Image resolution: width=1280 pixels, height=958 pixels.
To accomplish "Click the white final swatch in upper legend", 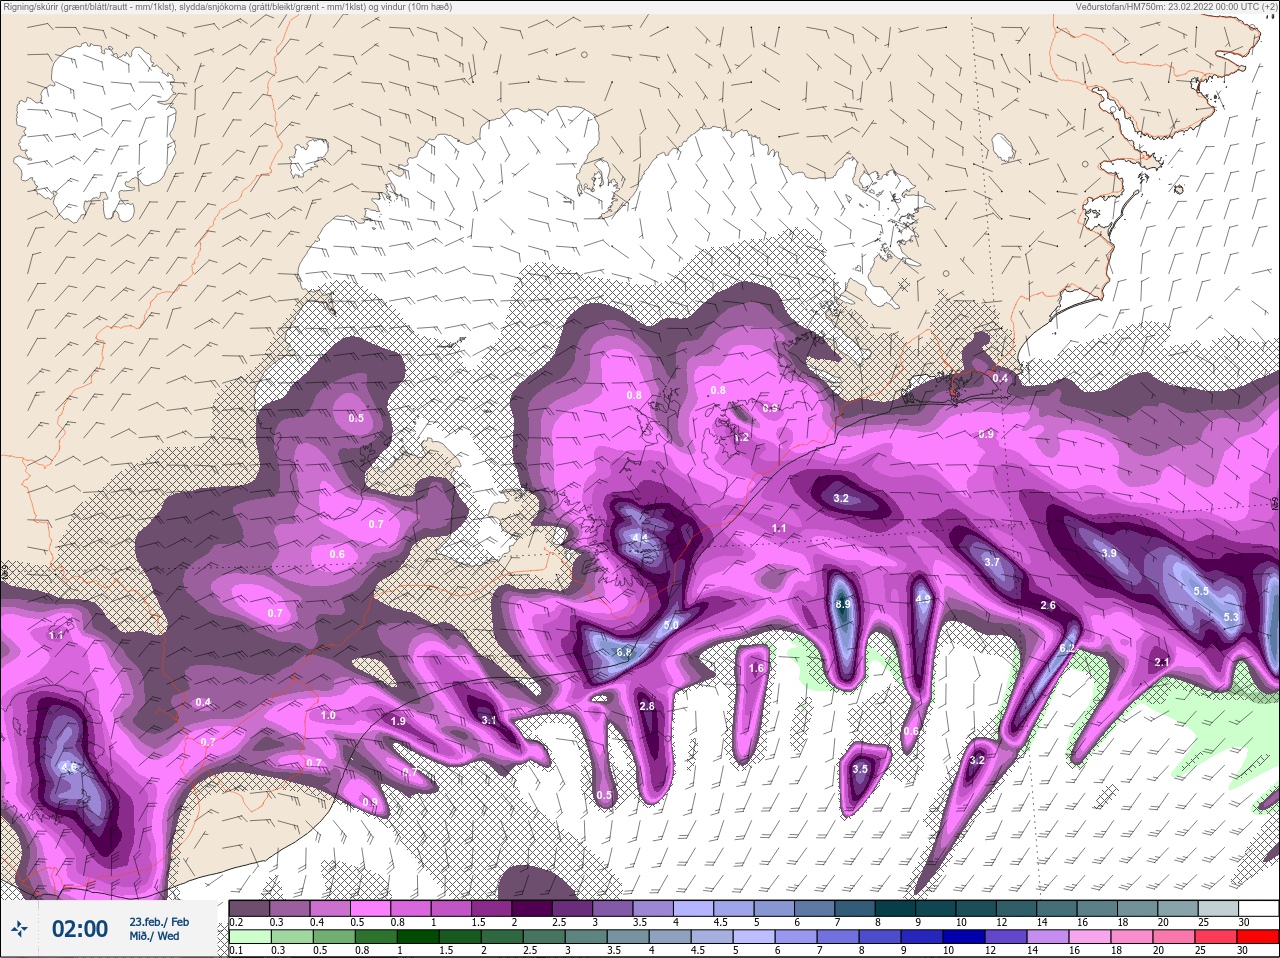I will pos(1258,908).
